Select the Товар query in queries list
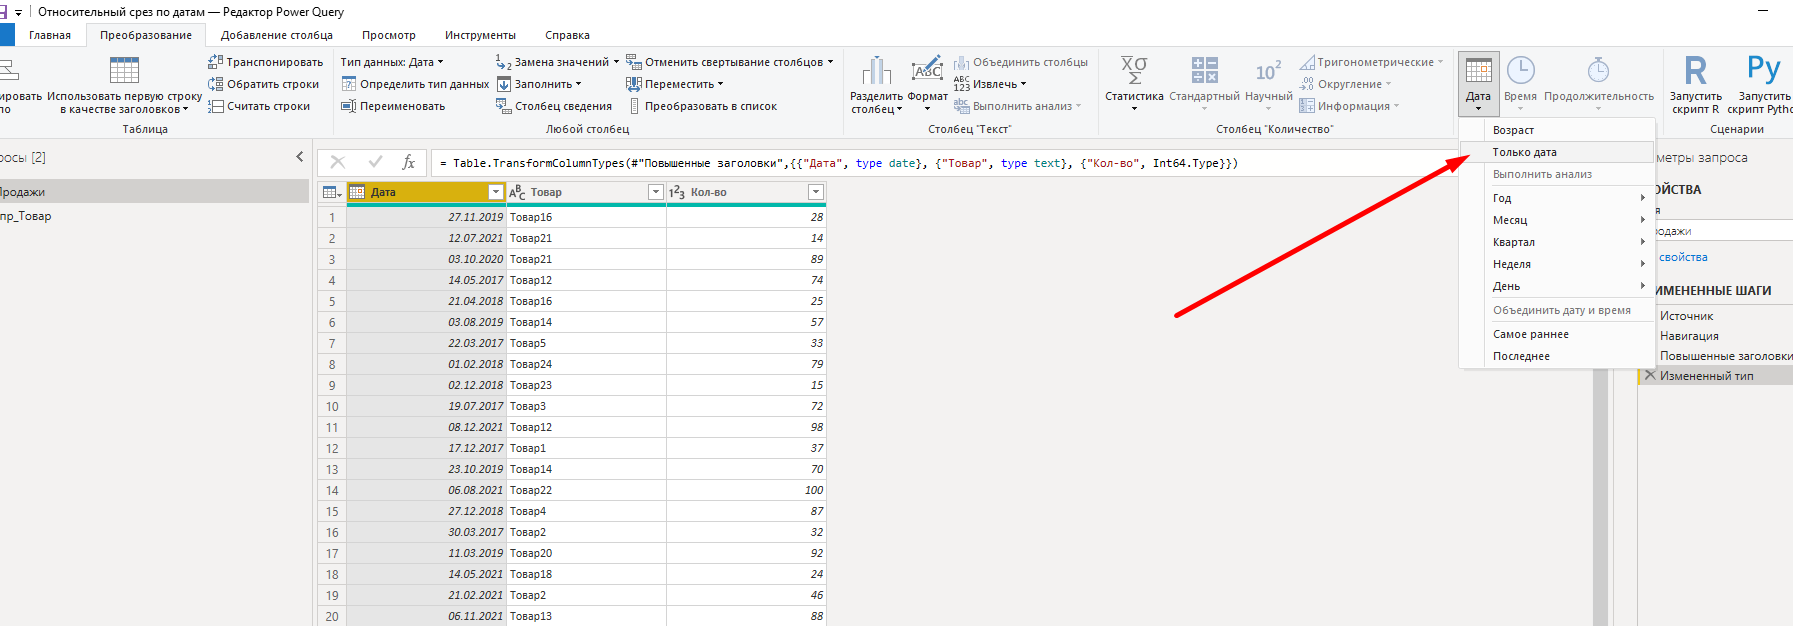The image size is (1793, 626). pyautogui.click(x=154, y=216)
